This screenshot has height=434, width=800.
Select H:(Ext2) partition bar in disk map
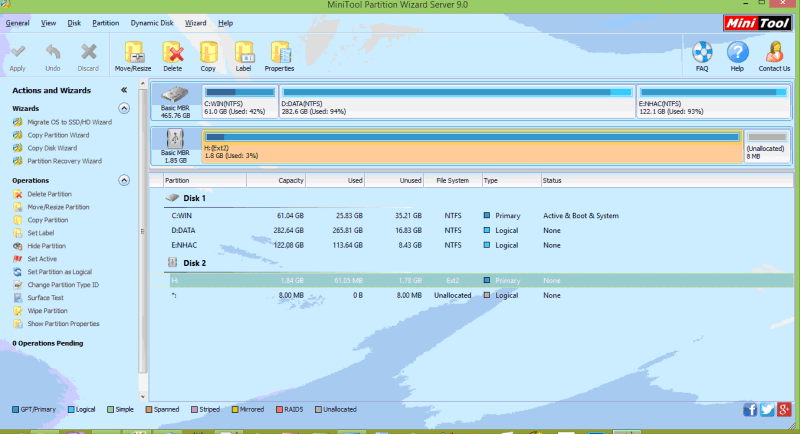(x=472, y=146)
